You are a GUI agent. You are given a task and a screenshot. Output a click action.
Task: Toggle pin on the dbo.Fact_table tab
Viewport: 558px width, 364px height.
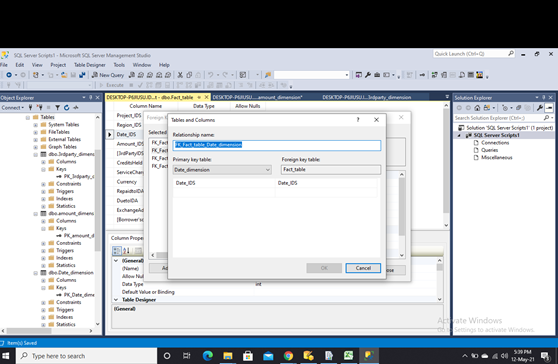199,97
